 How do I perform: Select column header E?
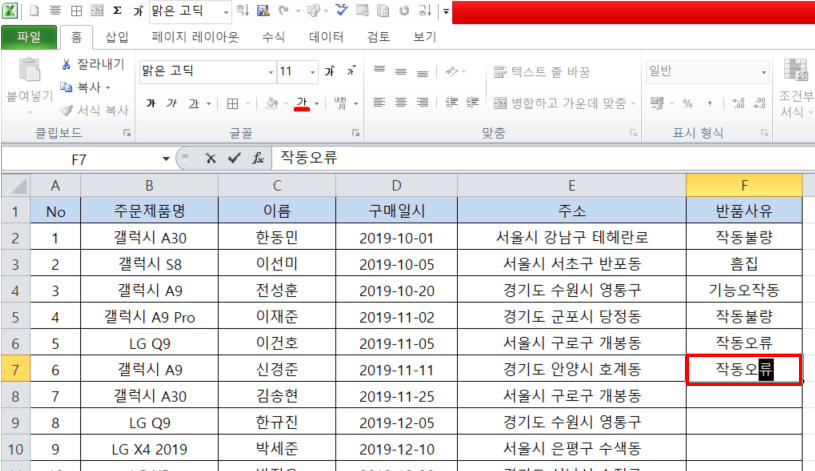[572, 186]
